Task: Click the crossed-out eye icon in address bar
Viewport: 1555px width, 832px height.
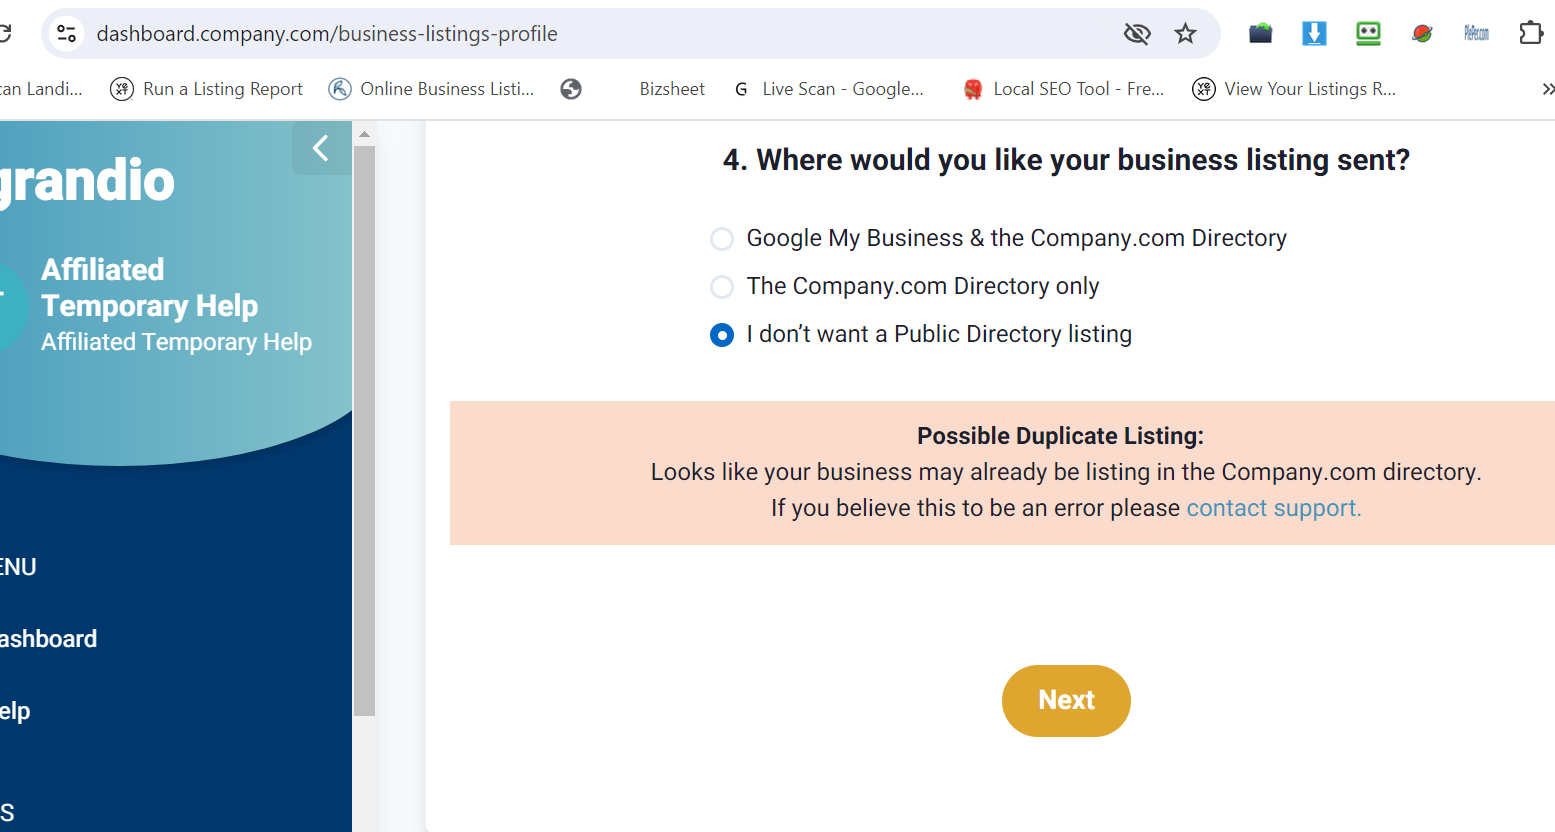Action: point(1137,34)
